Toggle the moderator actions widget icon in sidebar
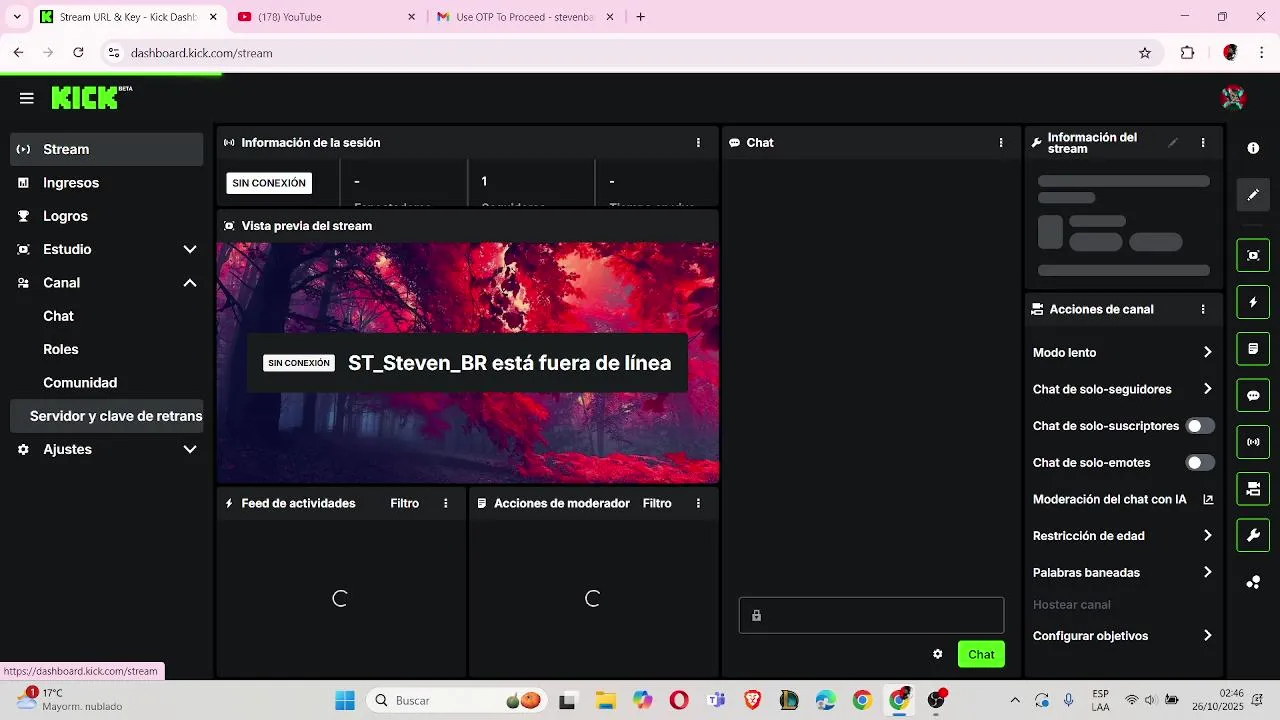Viewport: 1280px width, 720px height. (1253, 349)
